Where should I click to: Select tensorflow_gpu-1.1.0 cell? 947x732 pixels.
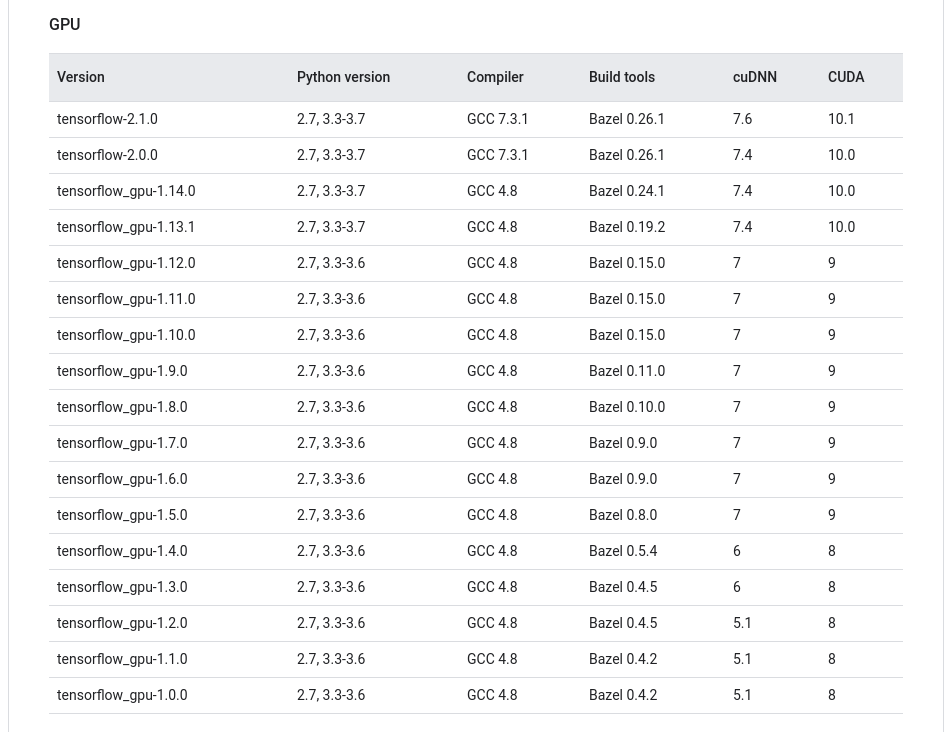(122, 659)
